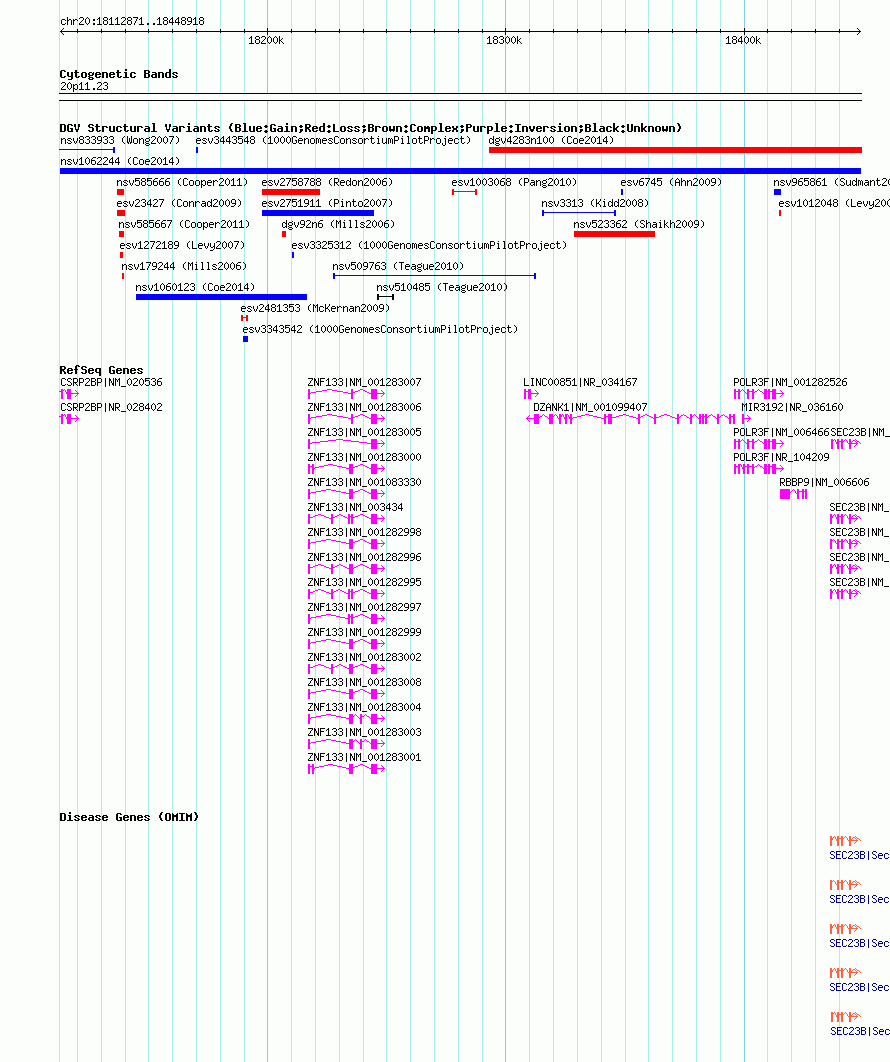Click the CSRP2BP|NM_020536 gene label
This screenshot has height=1062, width=890.
pos(111,382)
